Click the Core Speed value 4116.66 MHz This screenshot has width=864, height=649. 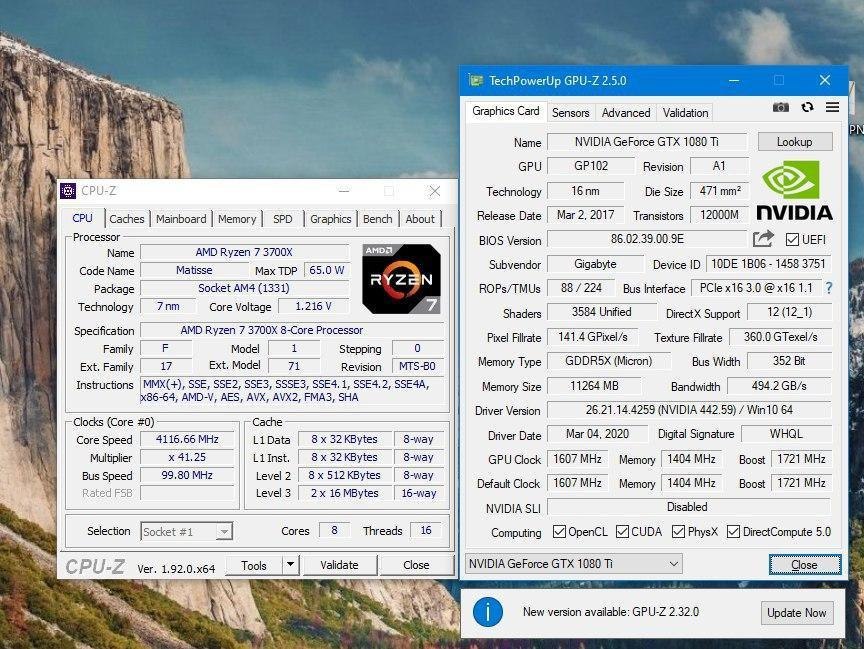[x=187, y=439]
